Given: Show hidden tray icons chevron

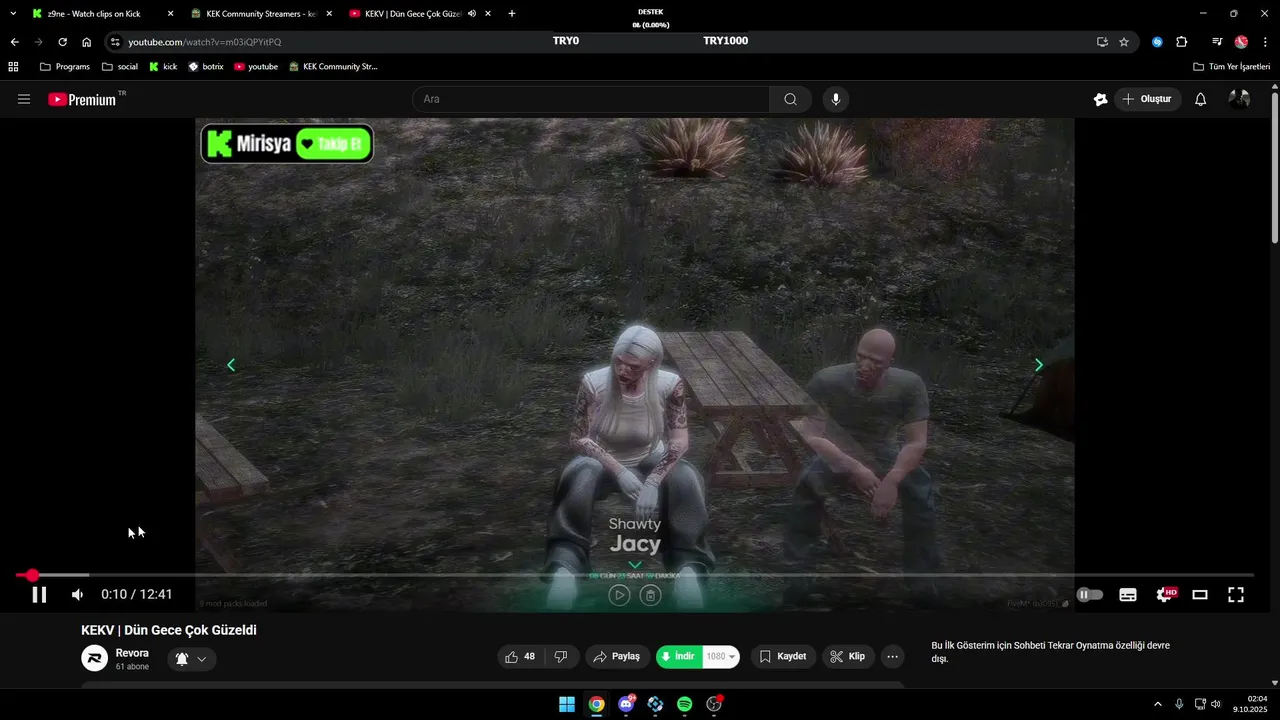Looking at the screenshot, I should (1158, 704).
